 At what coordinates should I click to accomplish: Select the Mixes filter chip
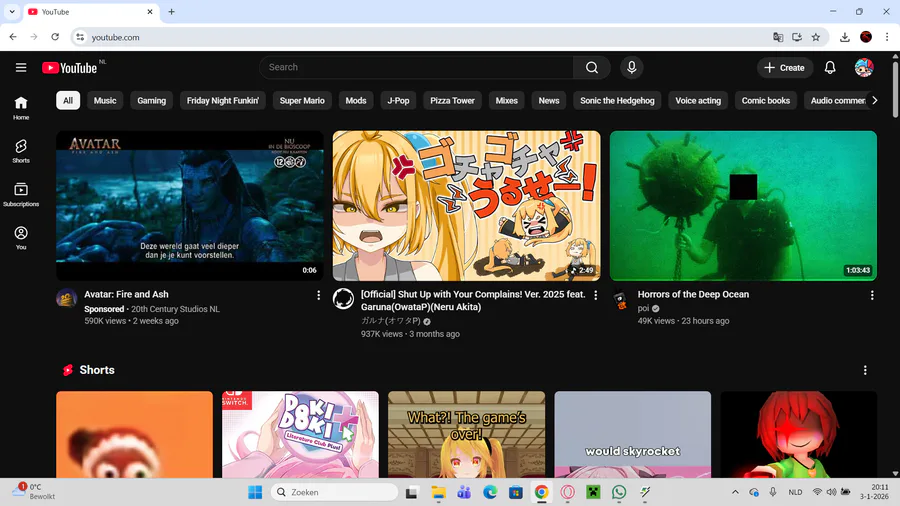click(506, 100)
